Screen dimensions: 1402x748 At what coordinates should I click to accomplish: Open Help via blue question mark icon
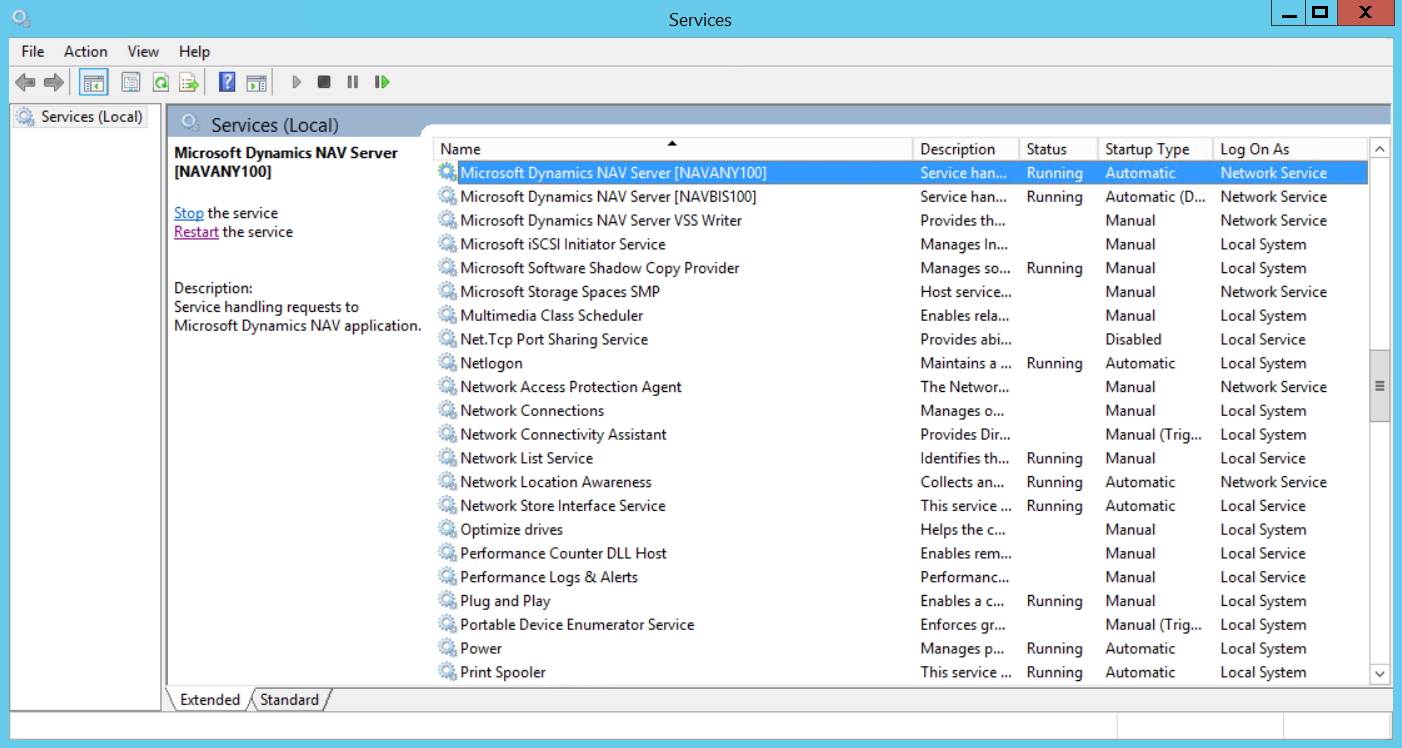point(227,82)
